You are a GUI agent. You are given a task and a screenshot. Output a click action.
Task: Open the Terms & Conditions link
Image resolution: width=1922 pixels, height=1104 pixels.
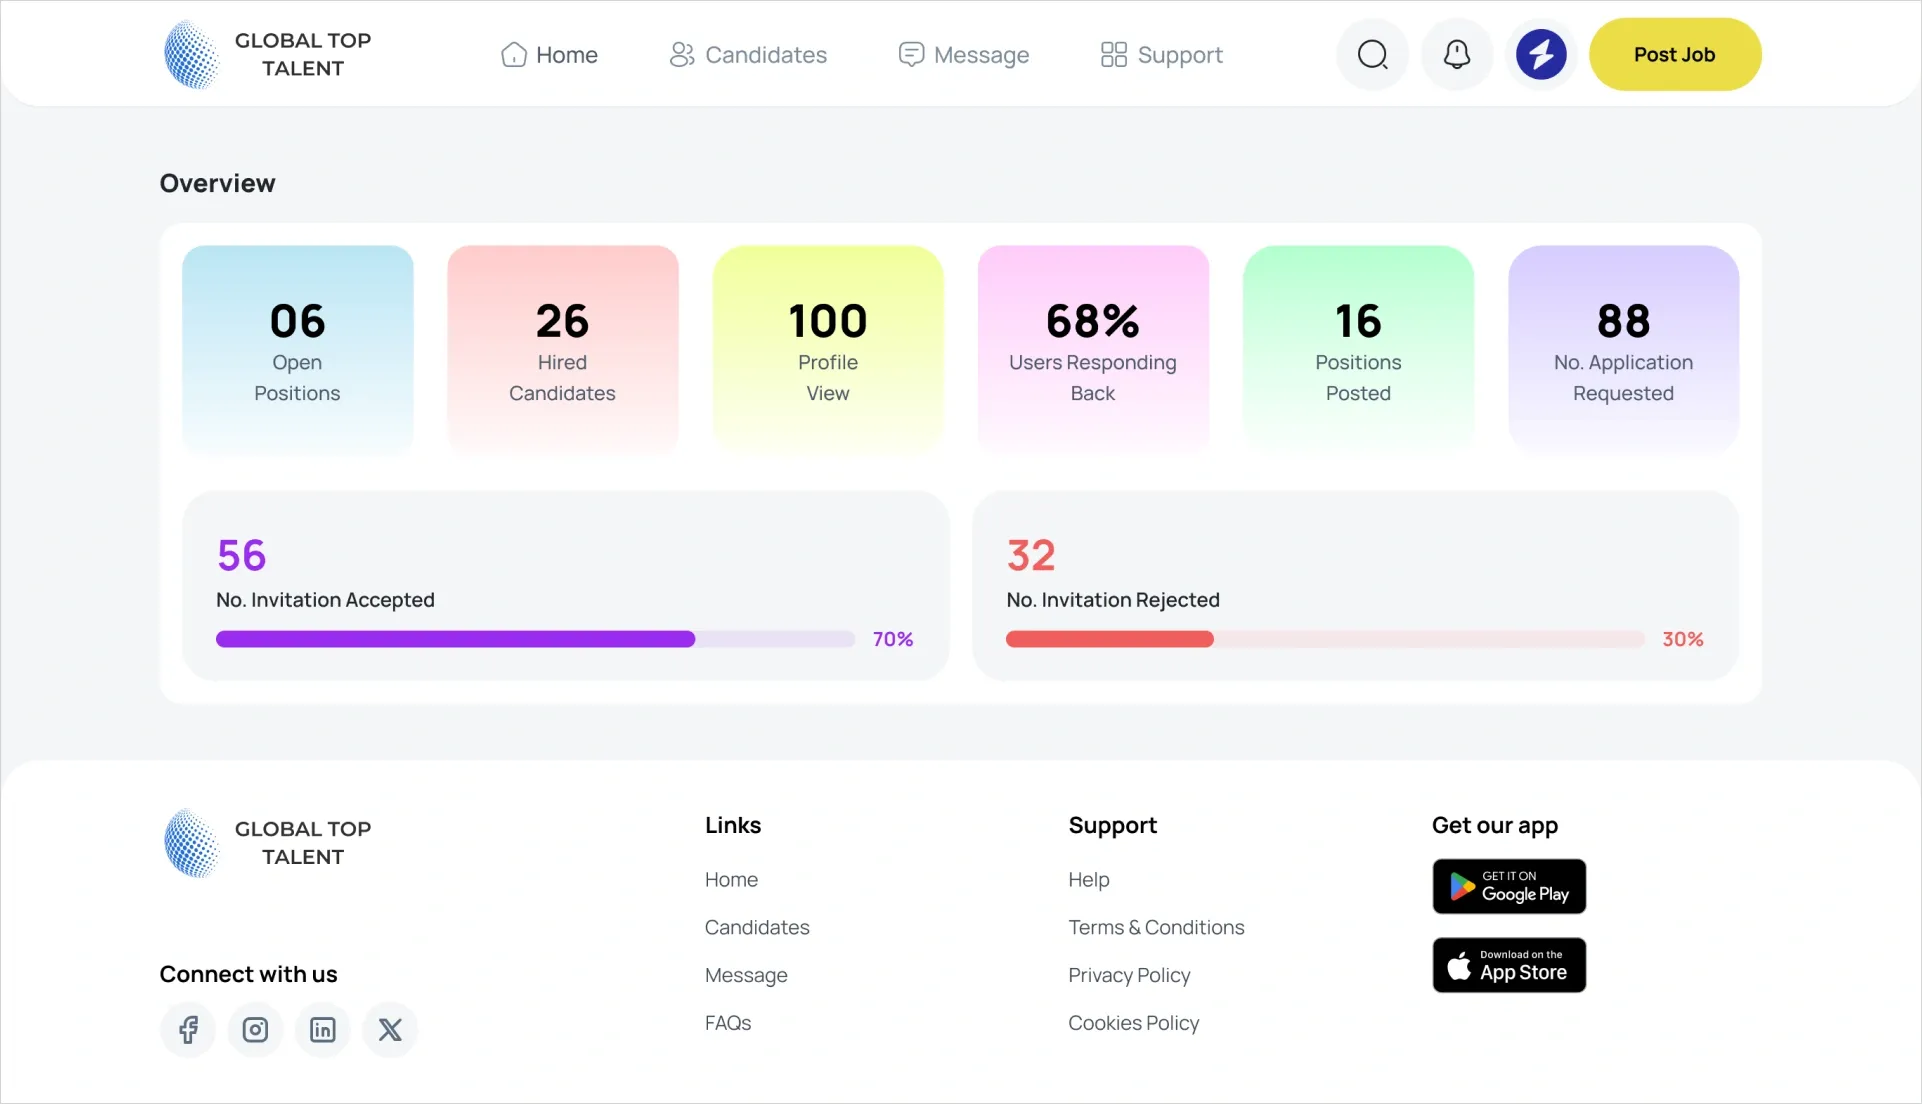point(1156,927)
